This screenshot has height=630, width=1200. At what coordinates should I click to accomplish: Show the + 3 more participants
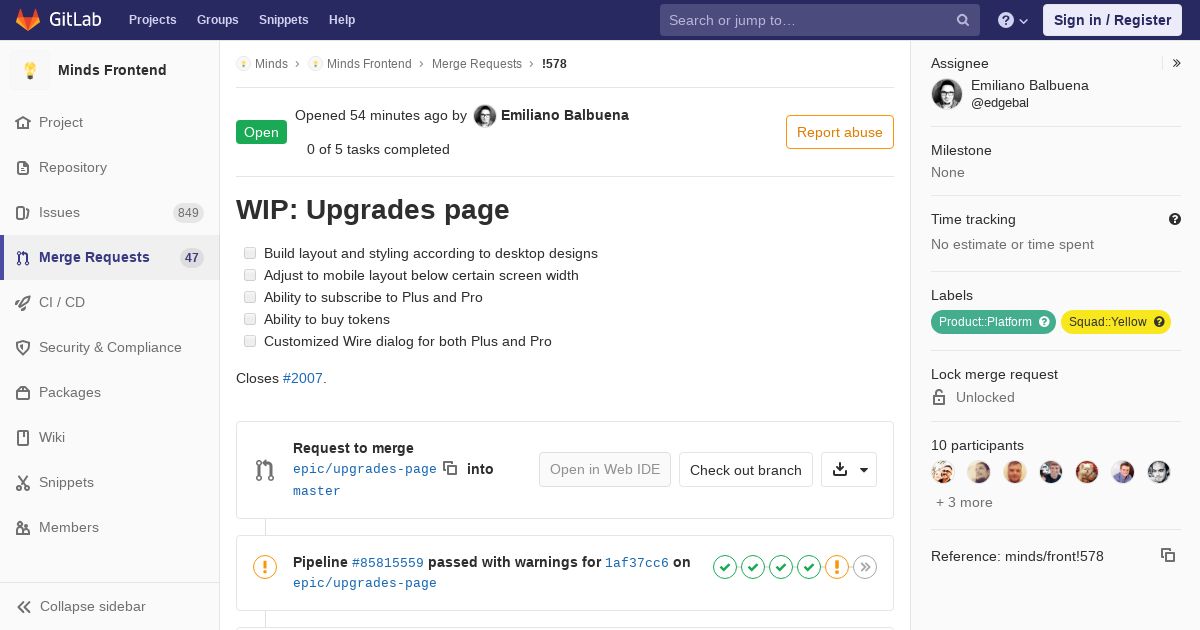(x=964, y=502)
